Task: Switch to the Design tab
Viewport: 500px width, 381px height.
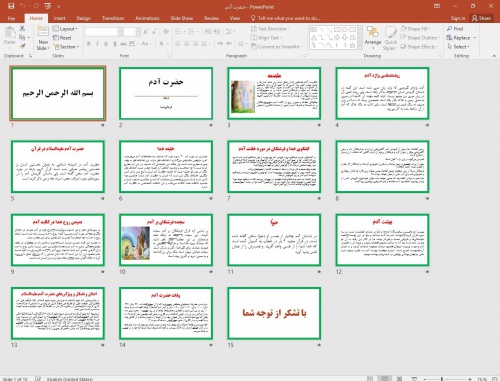Action: (x=83, y=18)
